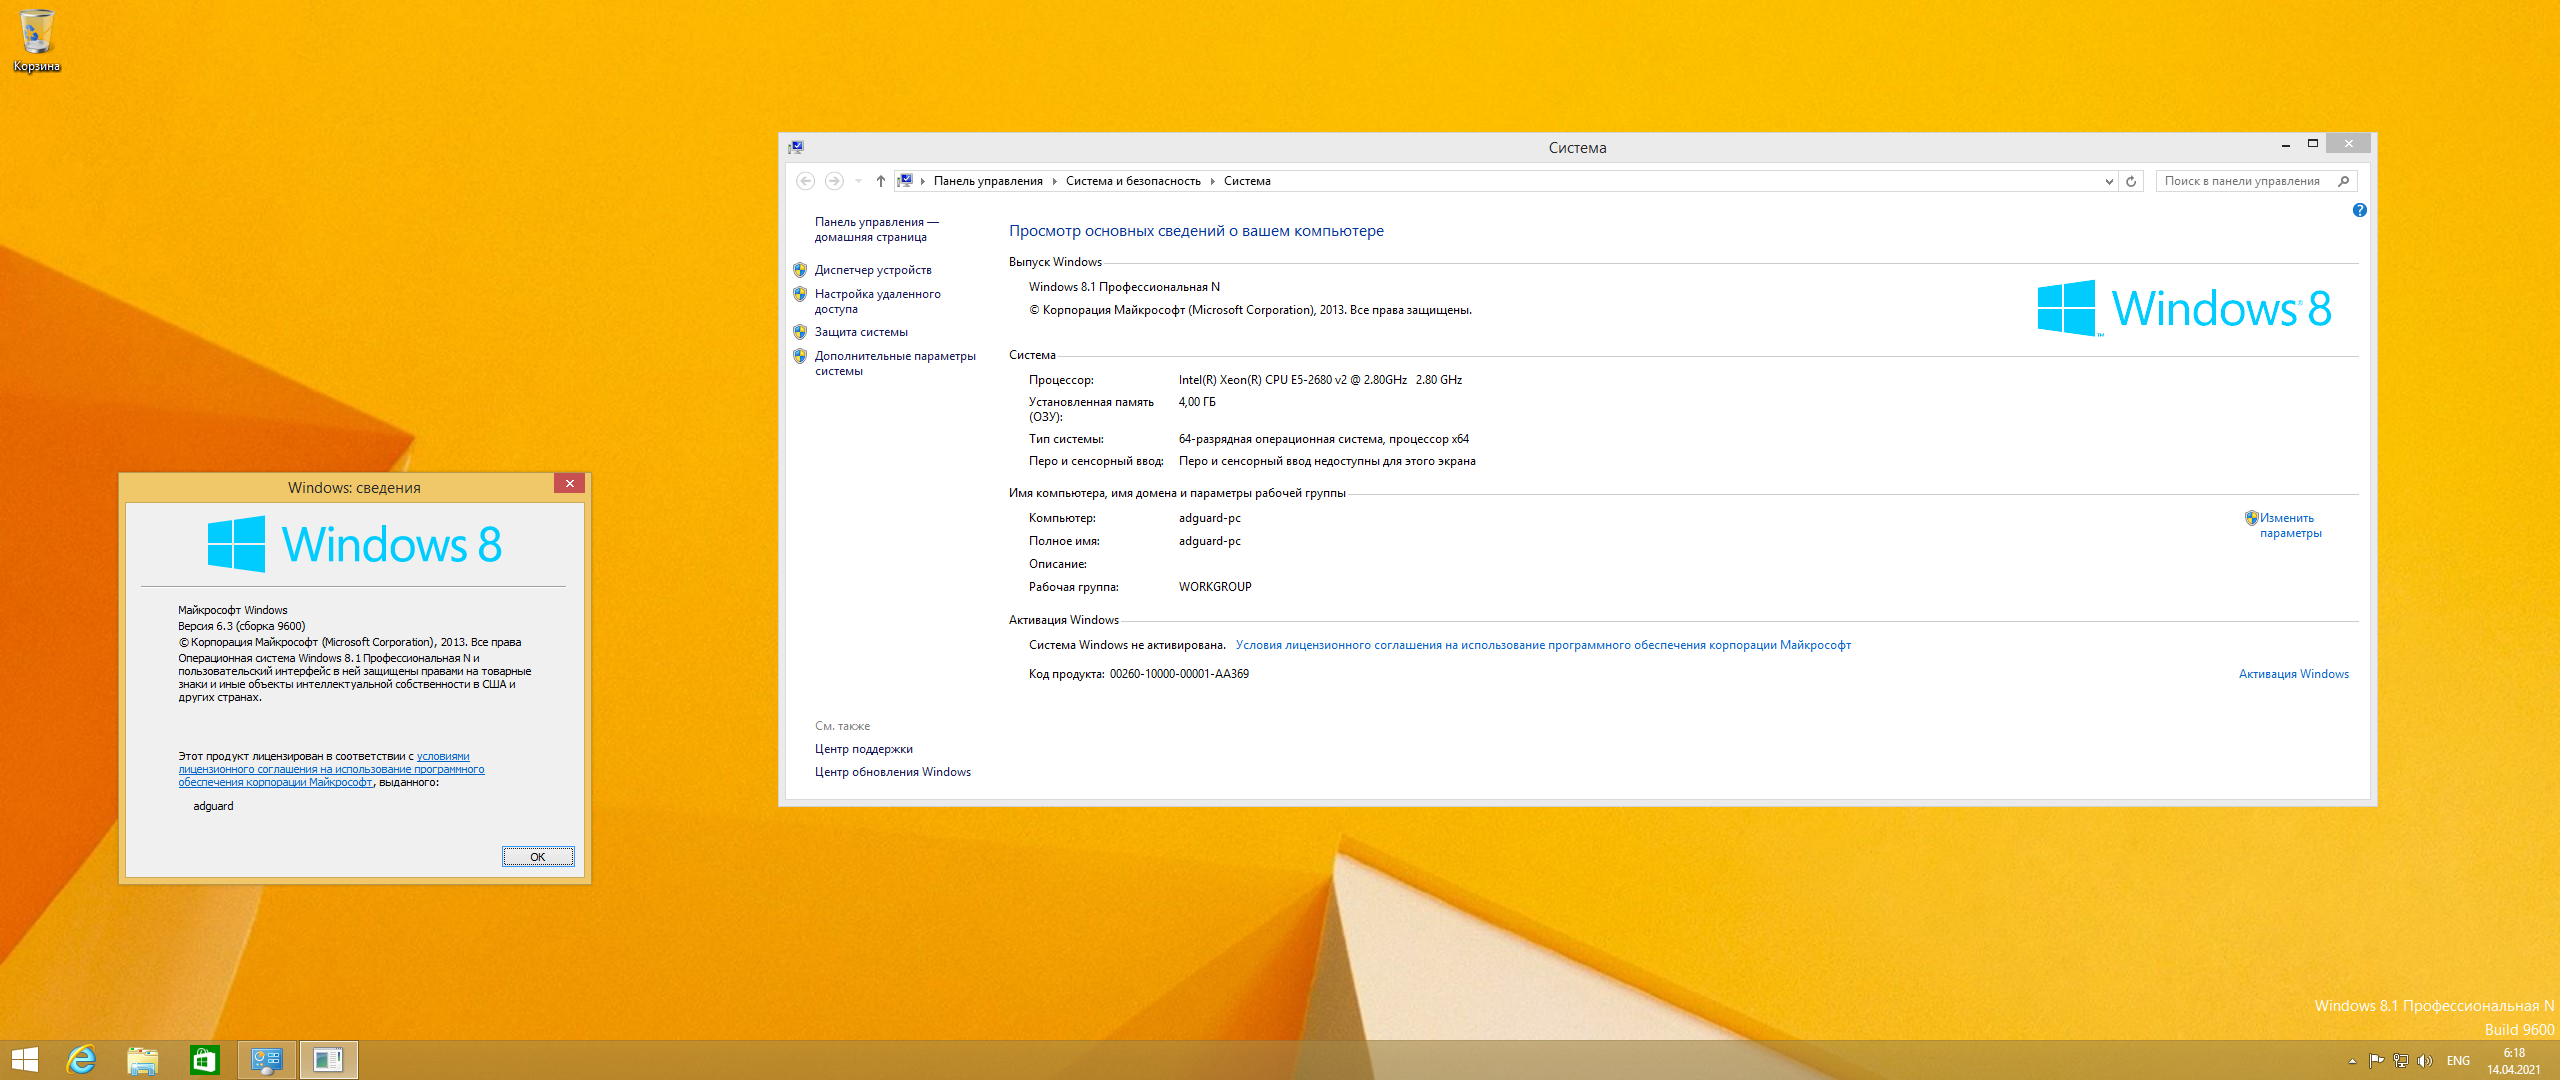Maximize the Система window
Image resolution: width=2560 pixels, height=1080 pixels.
(2312, 144)
